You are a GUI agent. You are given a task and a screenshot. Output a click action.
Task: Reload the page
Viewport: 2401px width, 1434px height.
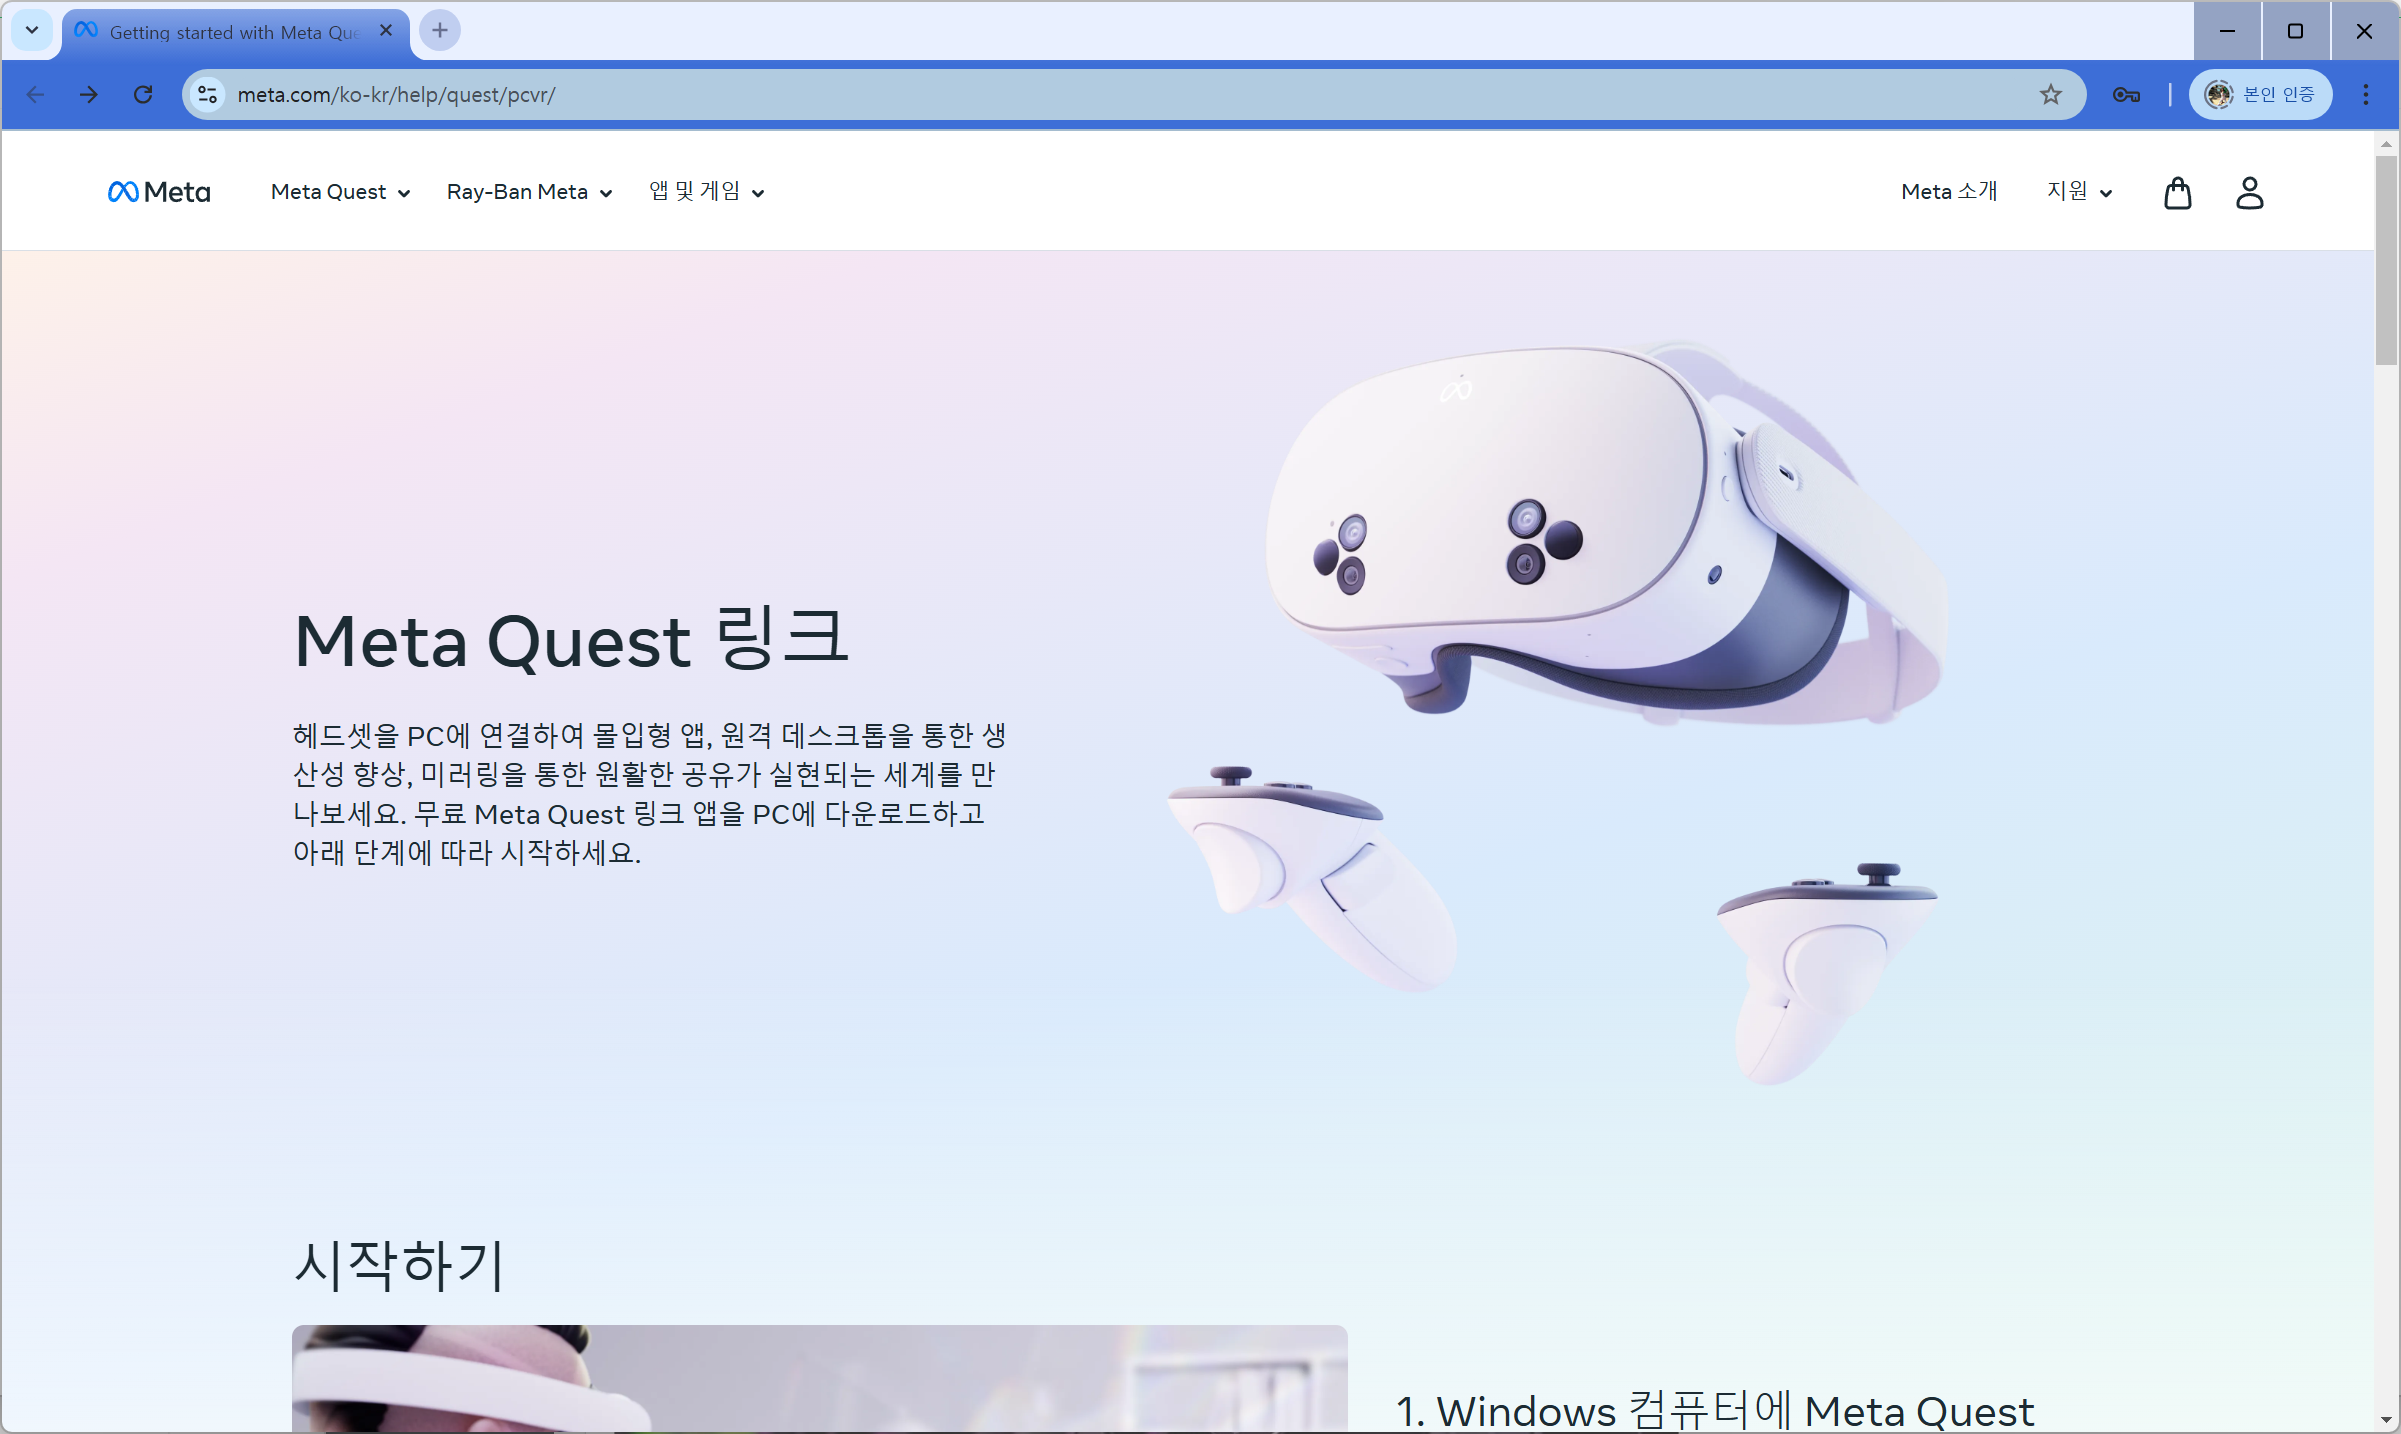pyautogui.click(x=143, y=95)
